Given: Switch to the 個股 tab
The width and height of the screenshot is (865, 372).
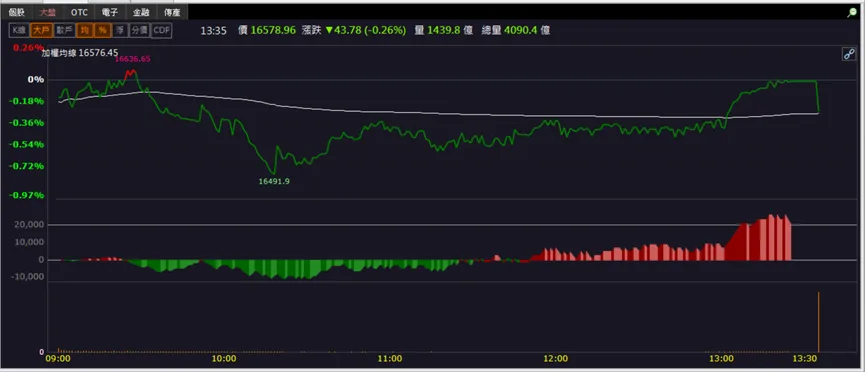Looking at the screenshot, I should (x=16, y=12).
